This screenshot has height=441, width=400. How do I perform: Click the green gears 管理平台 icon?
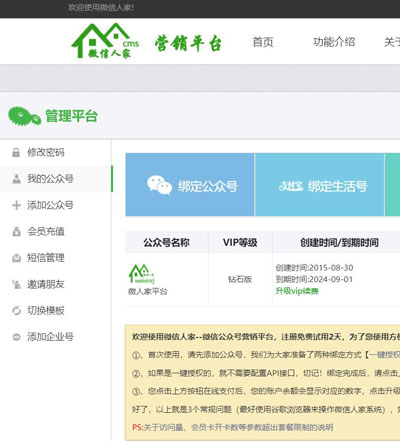(25, 116)
